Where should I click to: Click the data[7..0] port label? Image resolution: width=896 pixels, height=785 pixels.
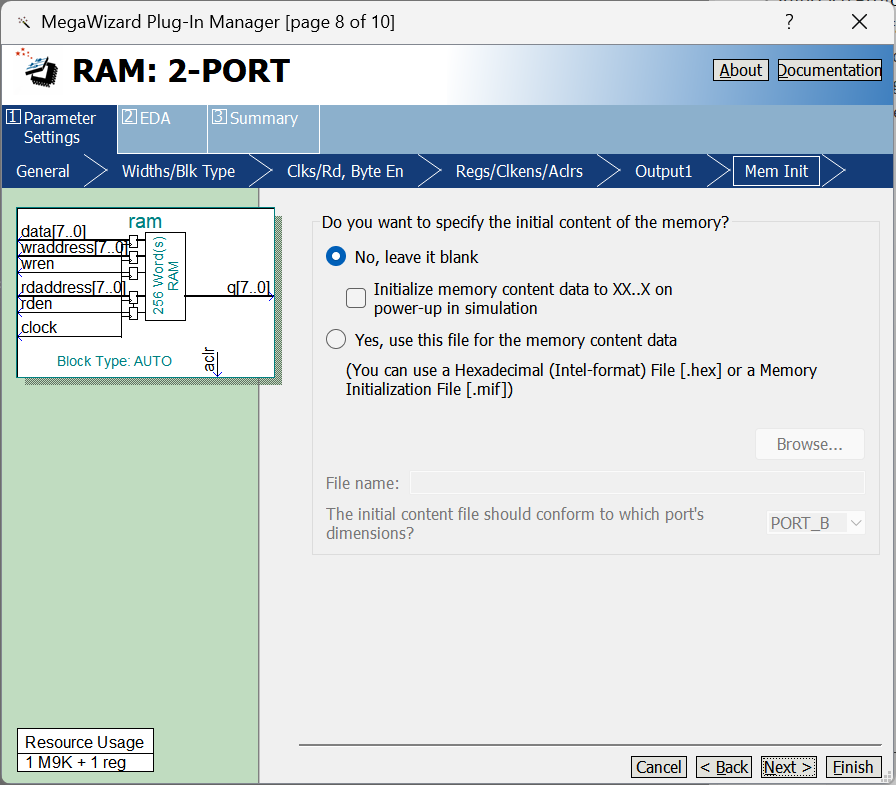[x=53, y=231]
